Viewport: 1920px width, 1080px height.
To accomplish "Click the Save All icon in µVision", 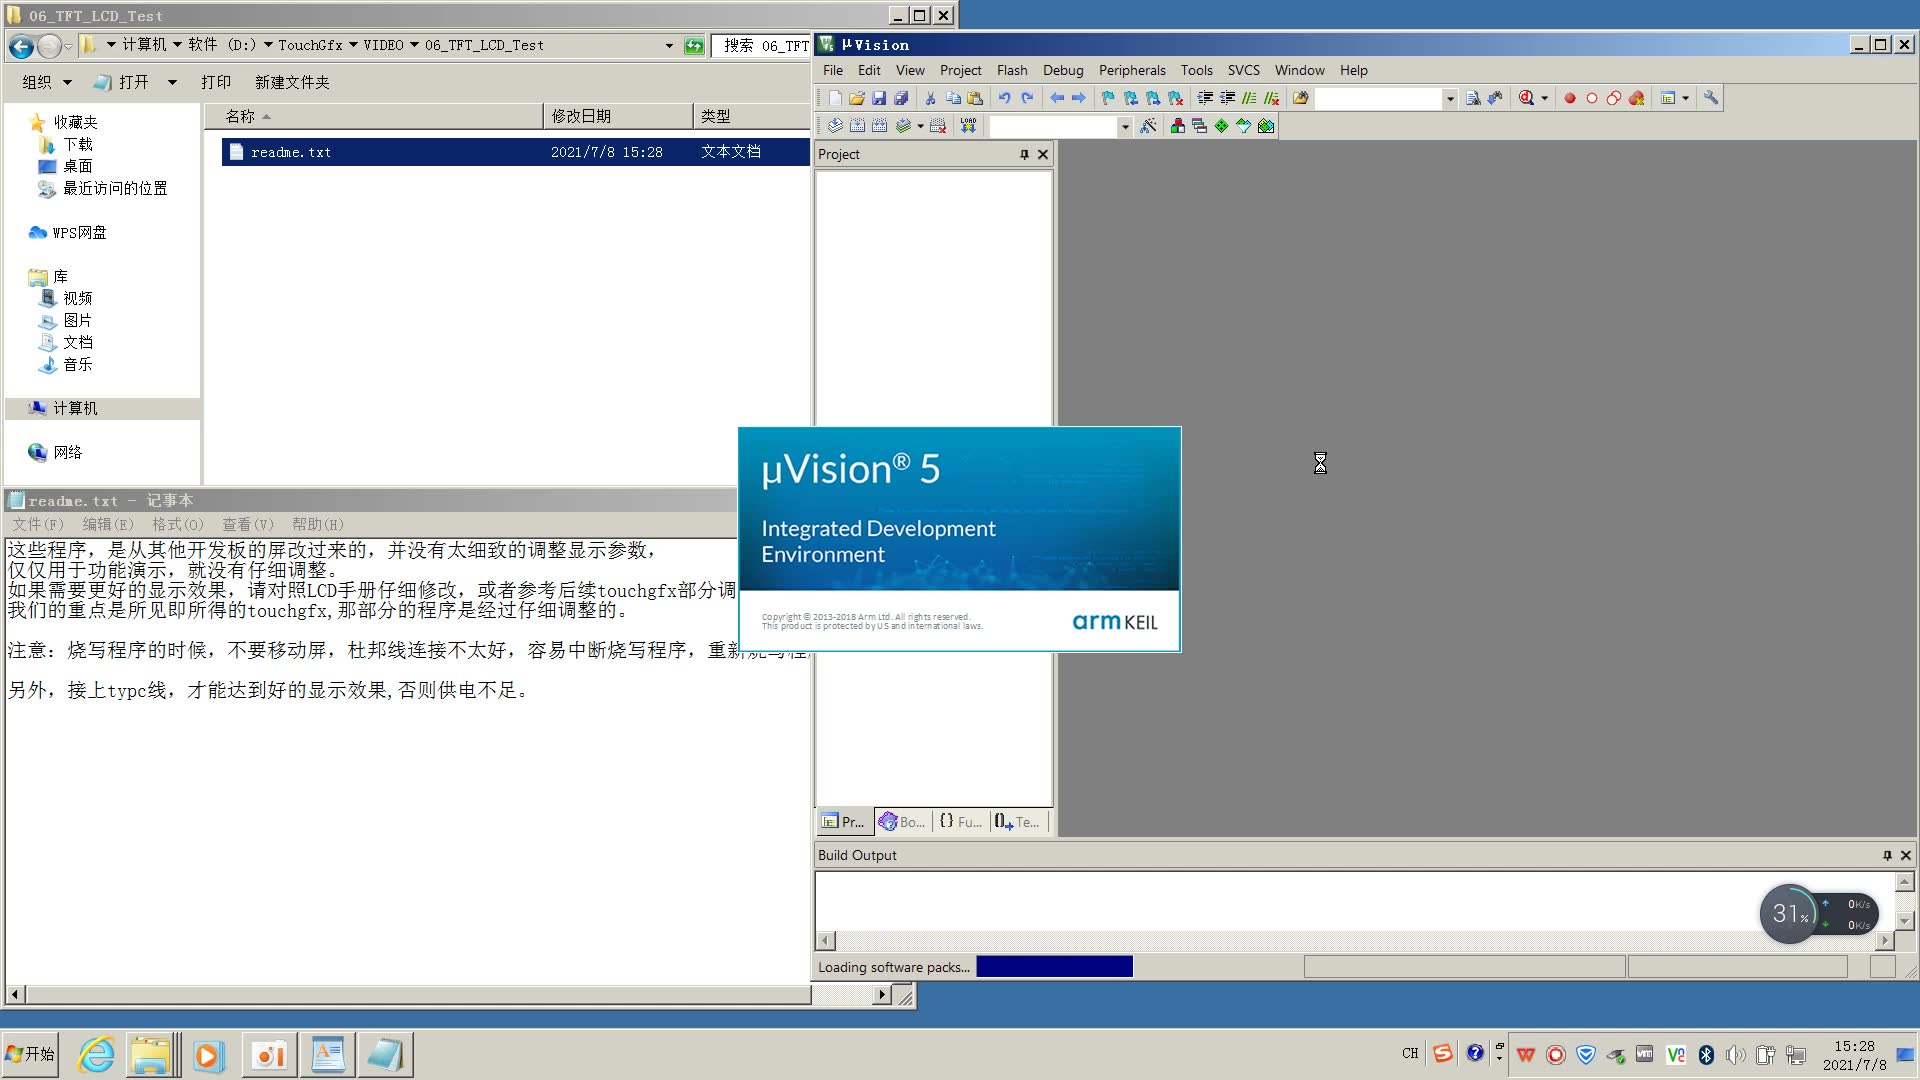I will coord(901,98).
